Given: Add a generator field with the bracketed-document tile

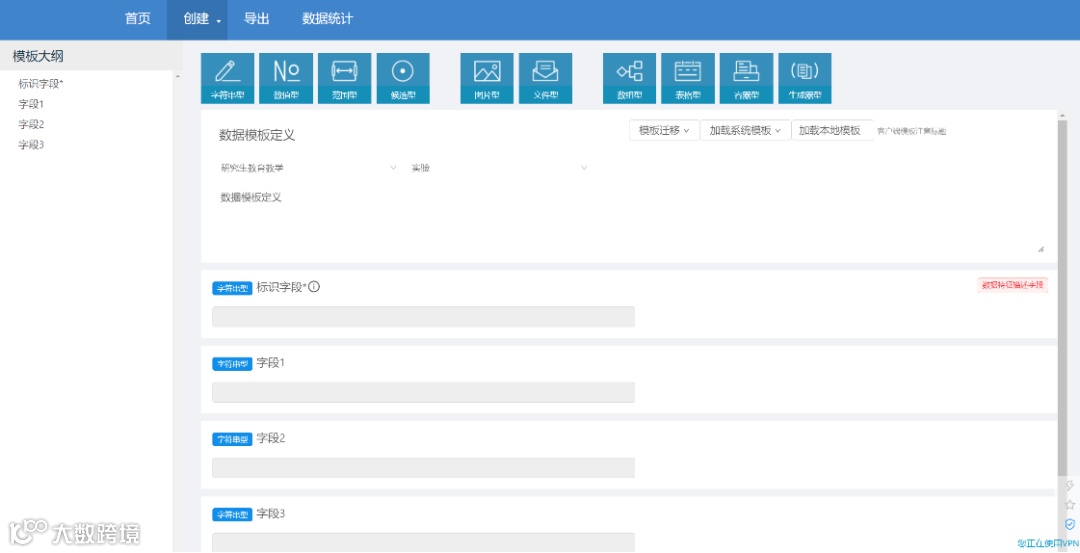Looking at the screenshot, I should pyautogui.click(x=805, y=79).
